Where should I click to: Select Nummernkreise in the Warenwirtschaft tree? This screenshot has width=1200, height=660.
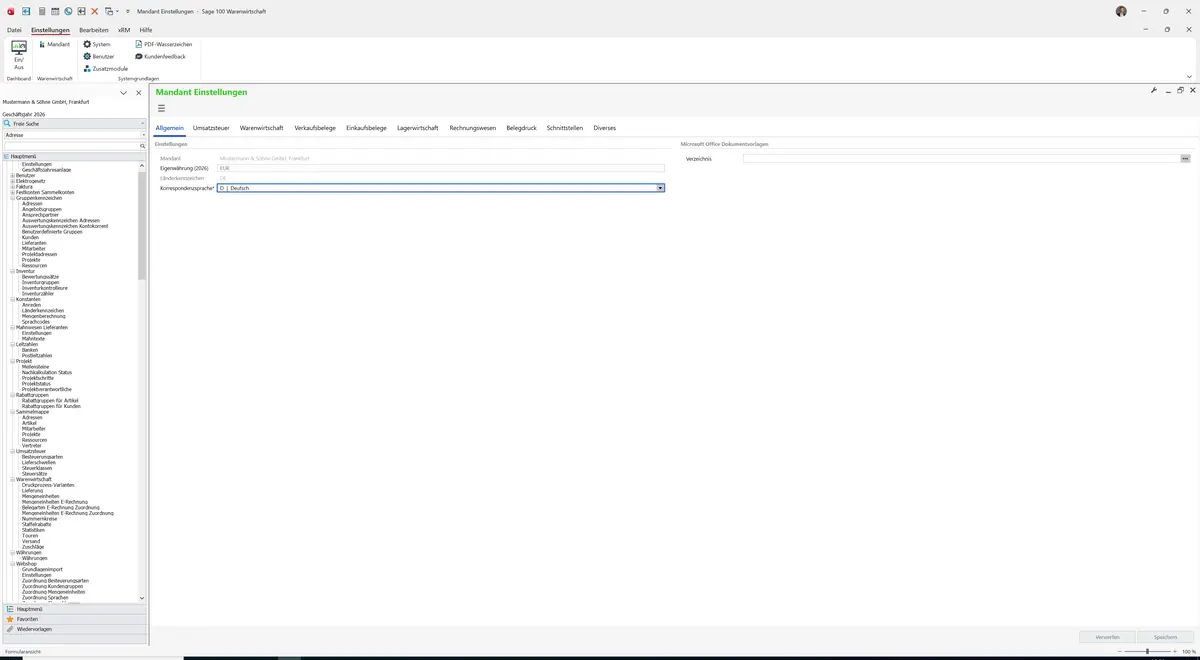click(40, 519)
